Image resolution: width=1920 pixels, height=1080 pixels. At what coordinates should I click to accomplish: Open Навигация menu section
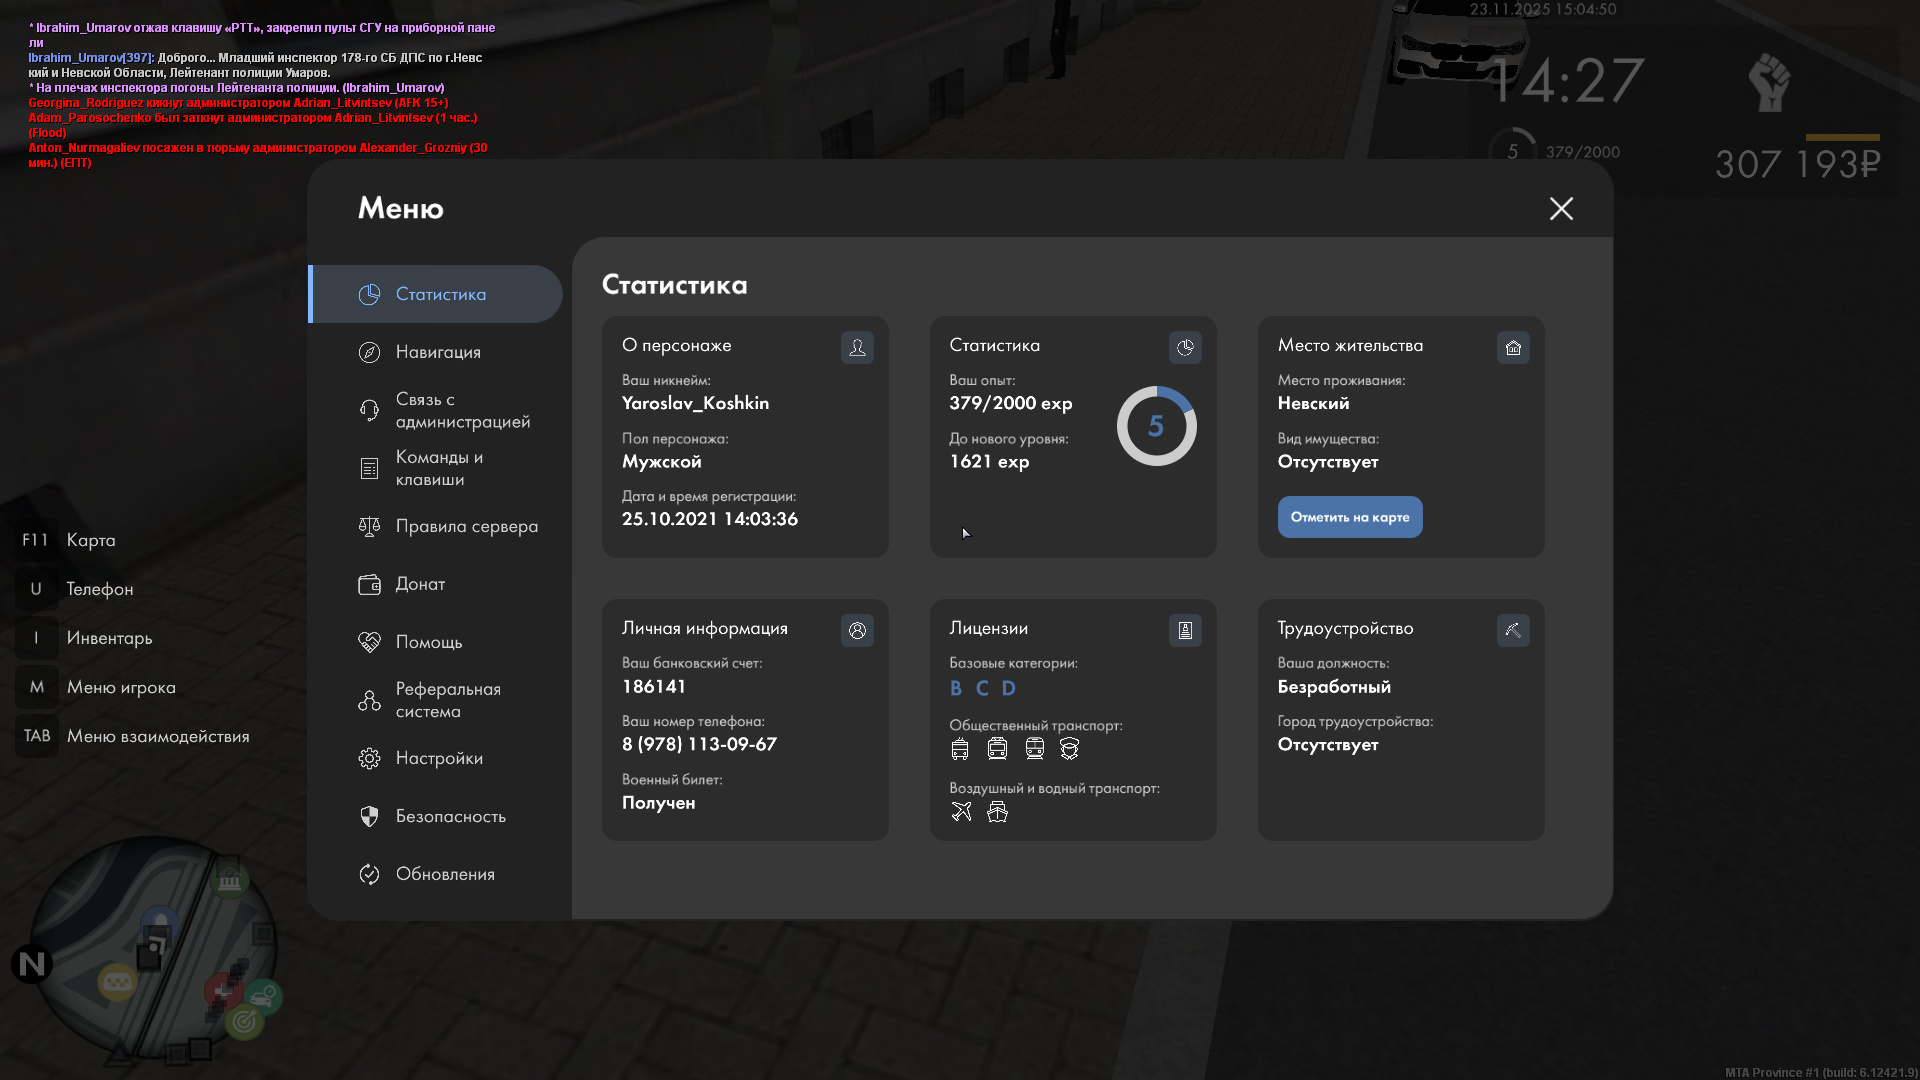(438, 352)
